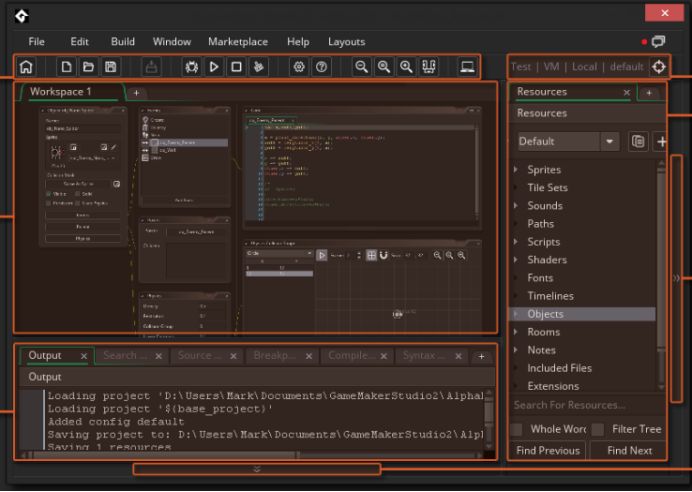The image size is (692, 492).
Task: Expand the Objects tree node
Action: [x=517, y=314]
